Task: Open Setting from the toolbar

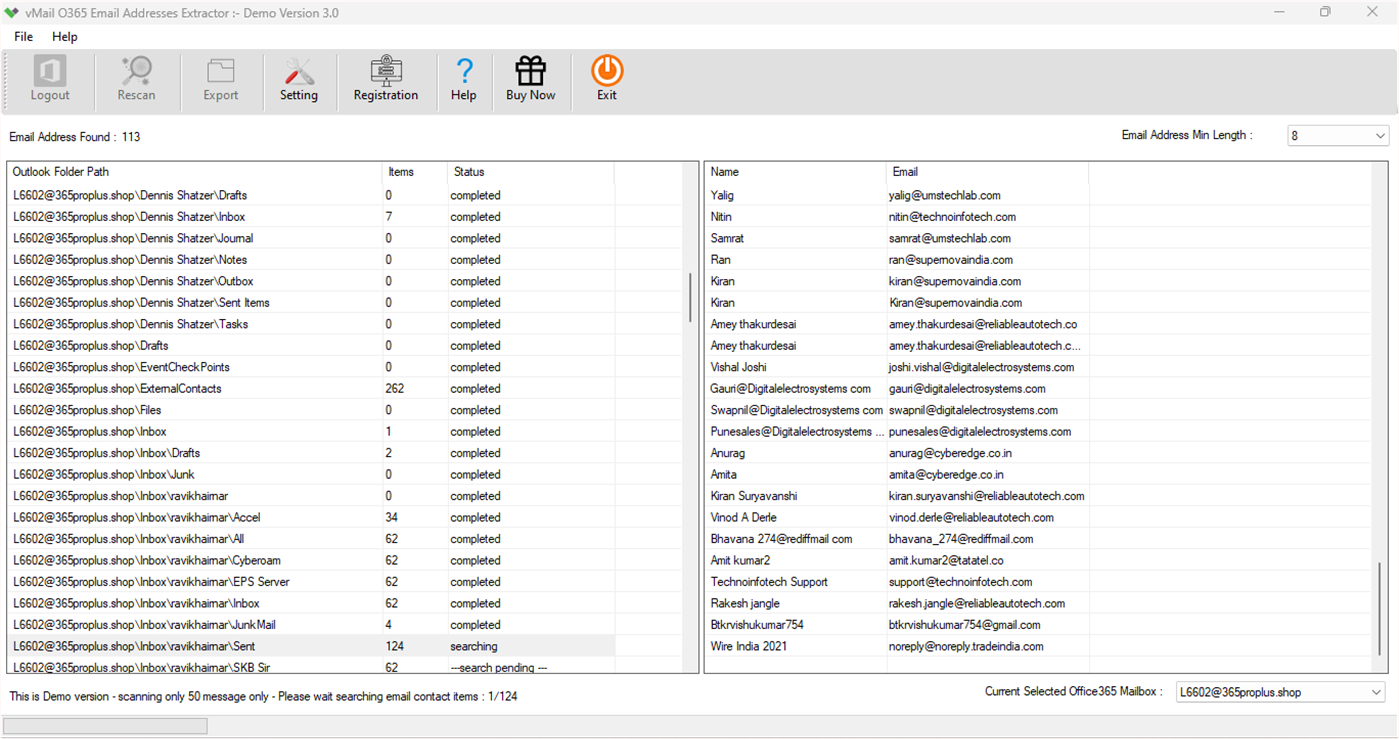Action: click(x=299, y=80)
